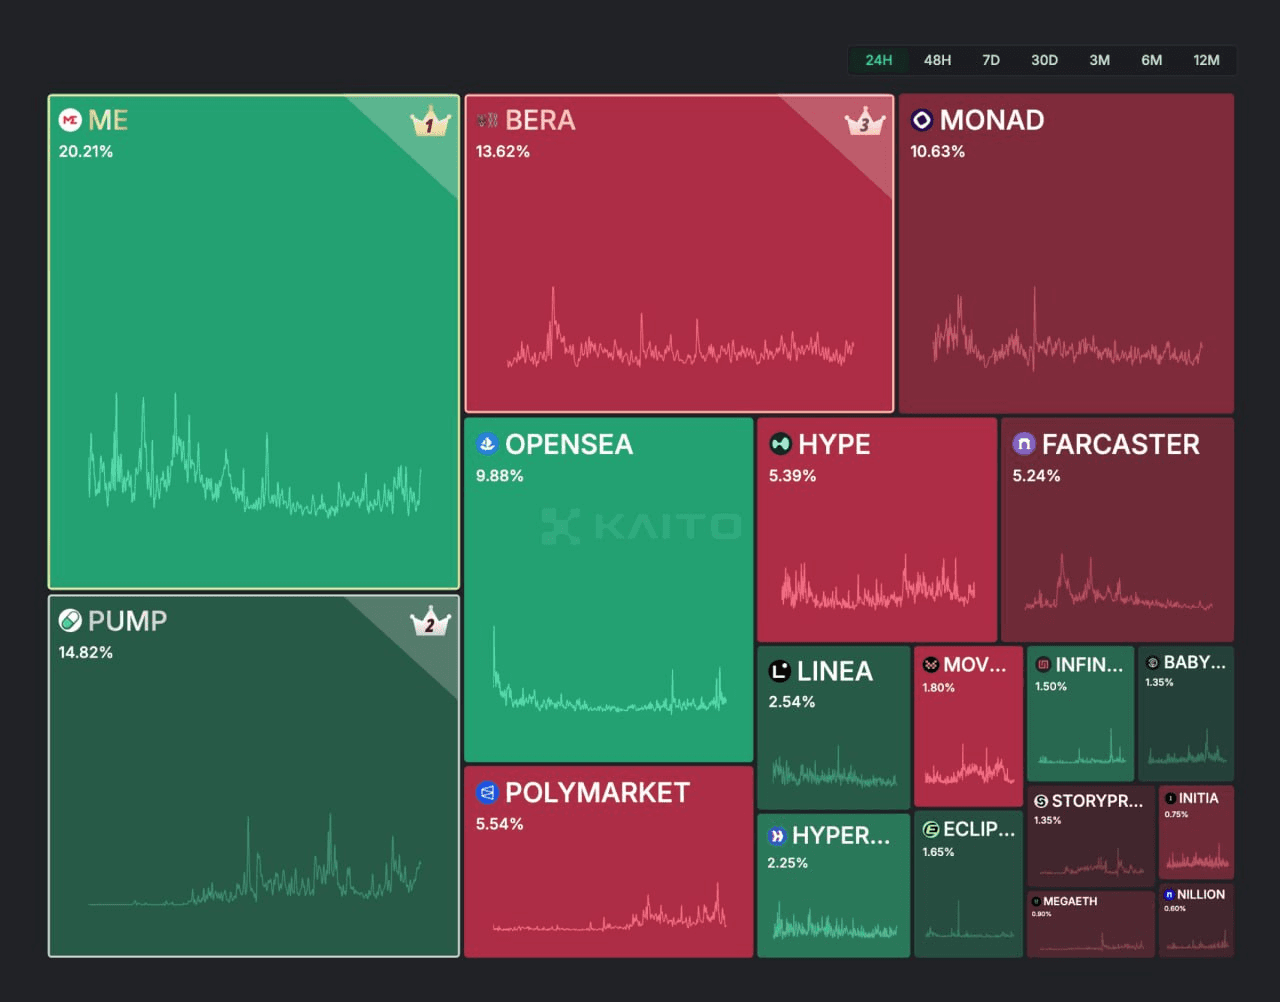This screenshot has width=1280, height=1002.
Task: Click the 9.88% value on OPENSEA
Action: point(500,476)
